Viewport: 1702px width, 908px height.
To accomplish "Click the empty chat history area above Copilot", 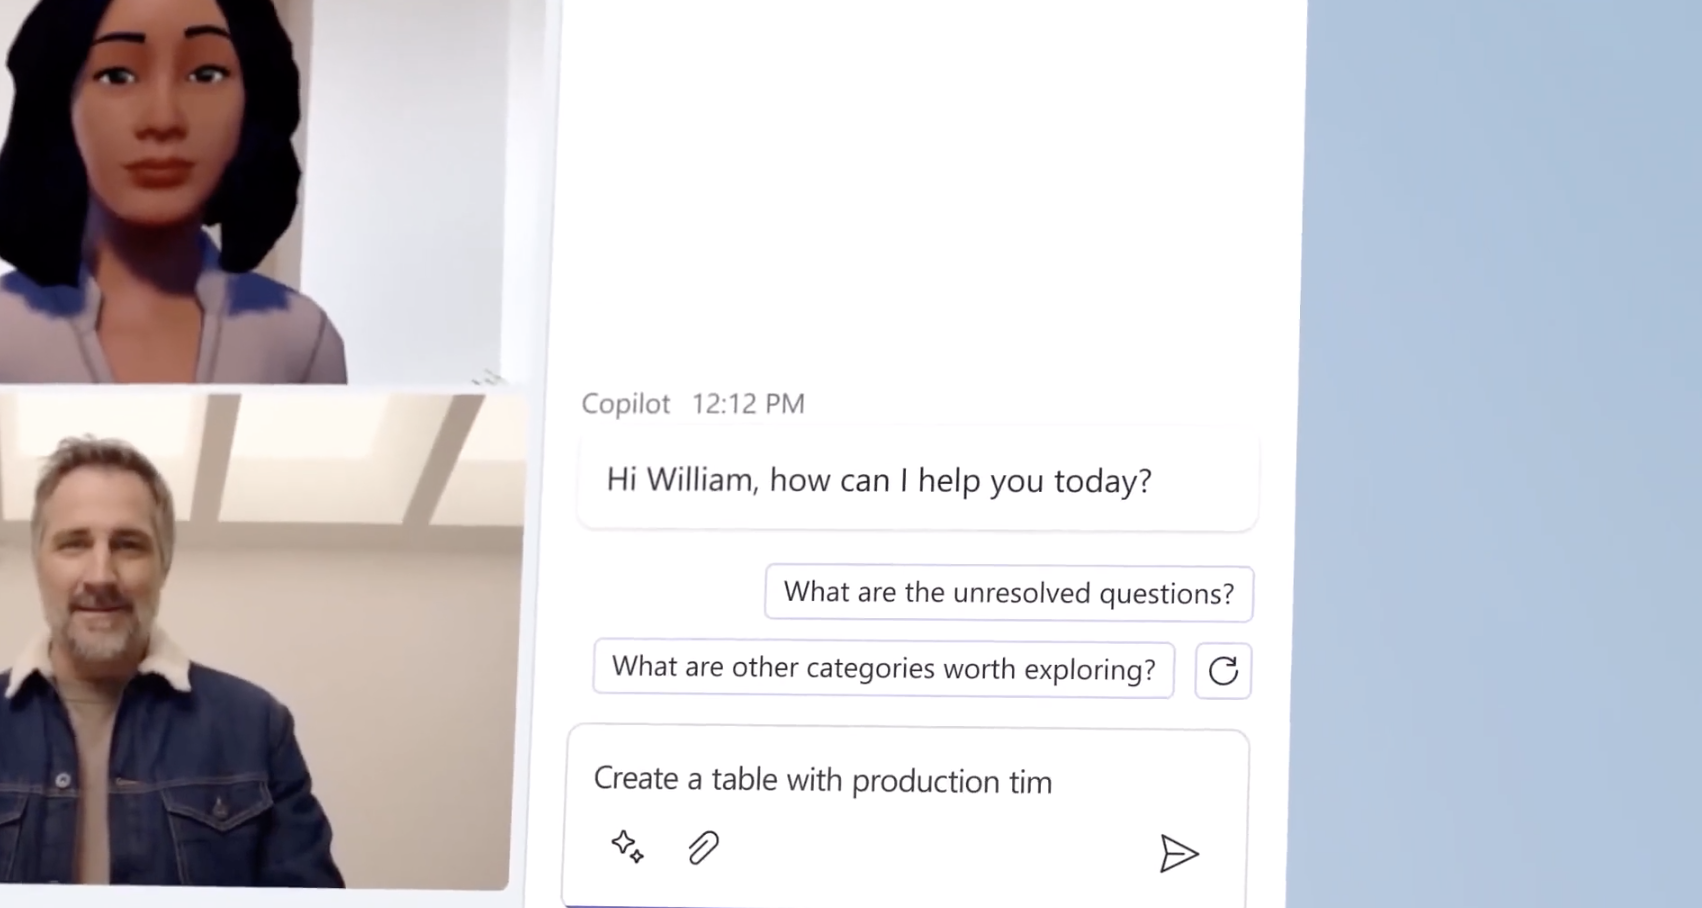I will click(930, 190).
